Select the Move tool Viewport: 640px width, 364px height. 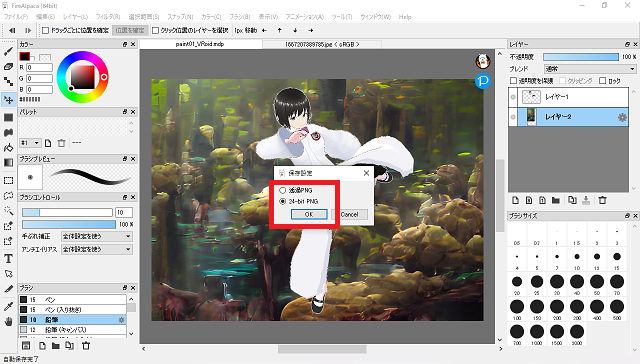8,100
